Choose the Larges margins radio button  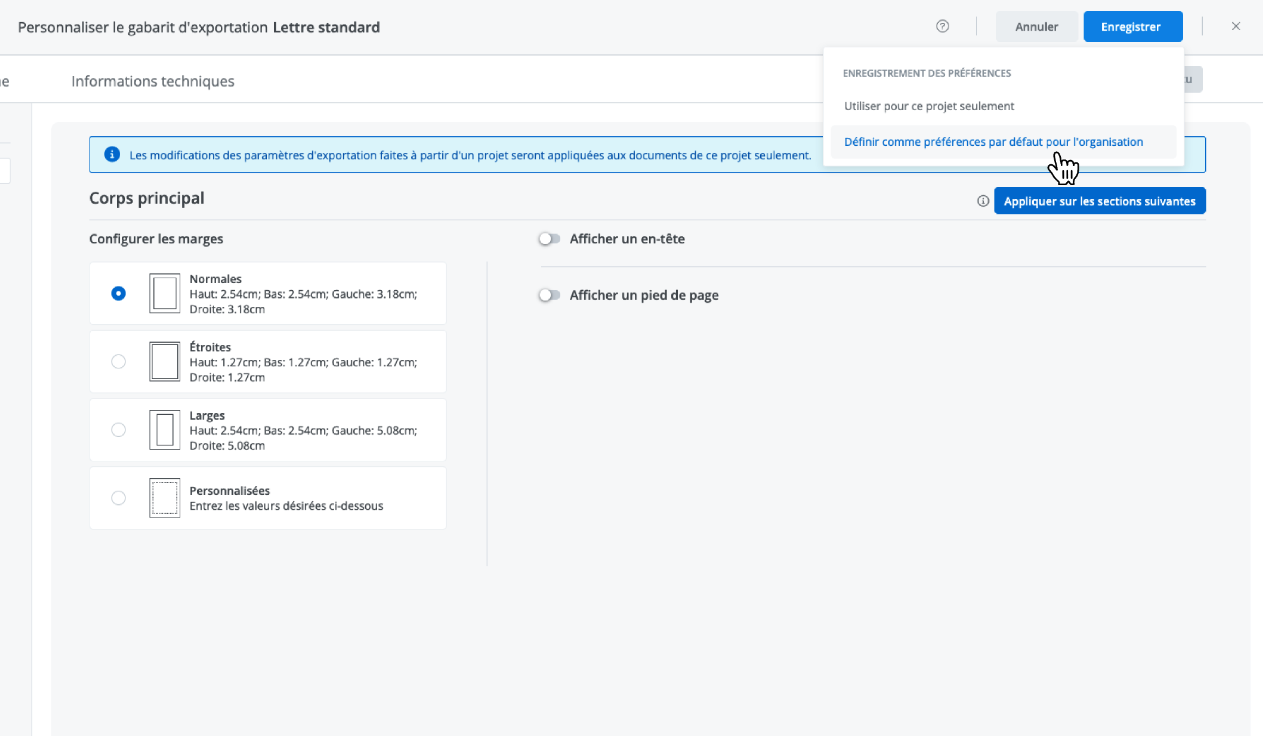click(x=119, y=430)
